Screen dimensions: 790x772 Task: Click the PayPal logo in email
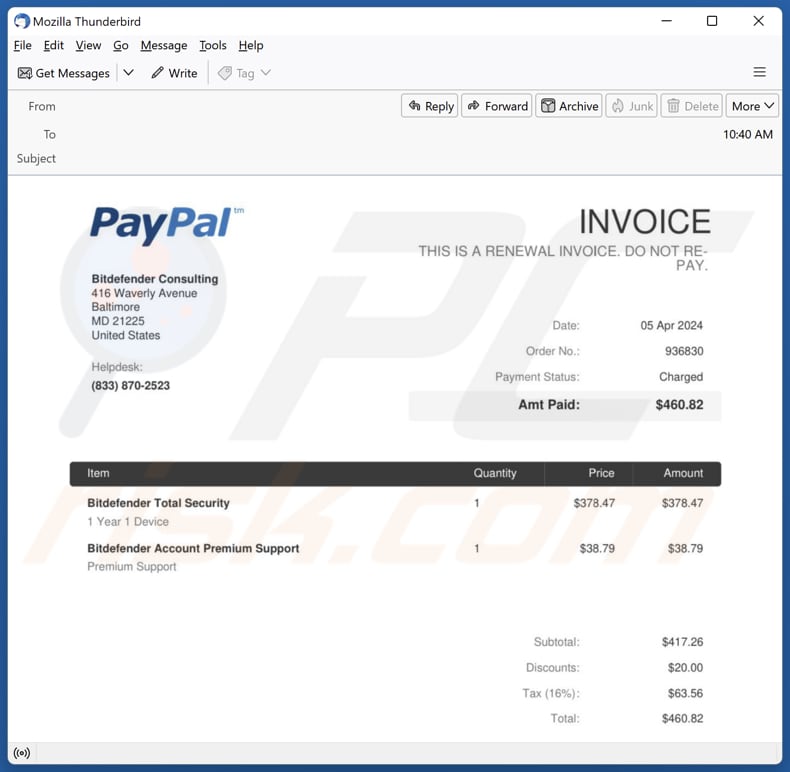pyautogui.click(x=166, y=225)
